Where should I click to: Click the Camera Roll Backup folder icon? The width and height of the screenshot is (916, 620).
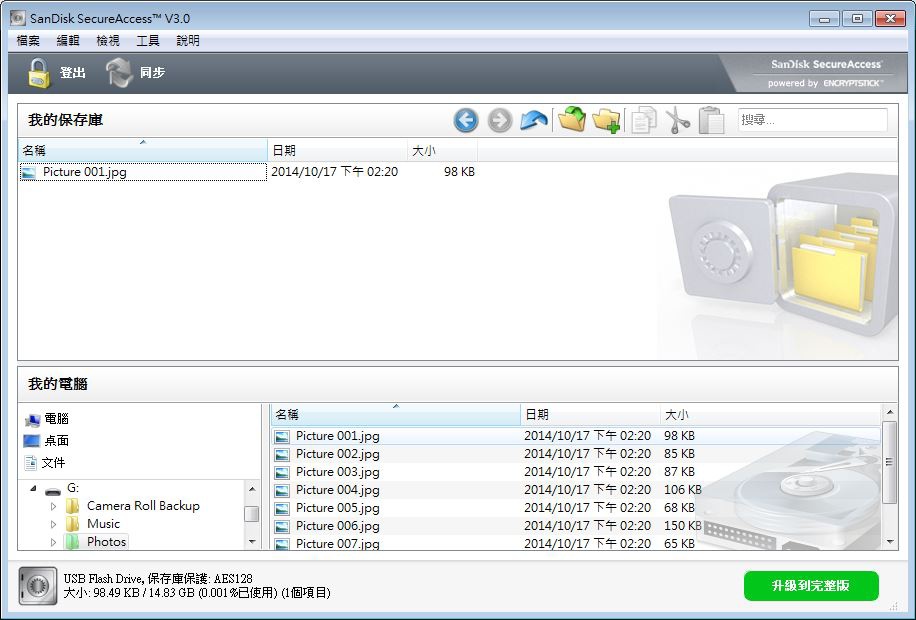tap(72, 506)
